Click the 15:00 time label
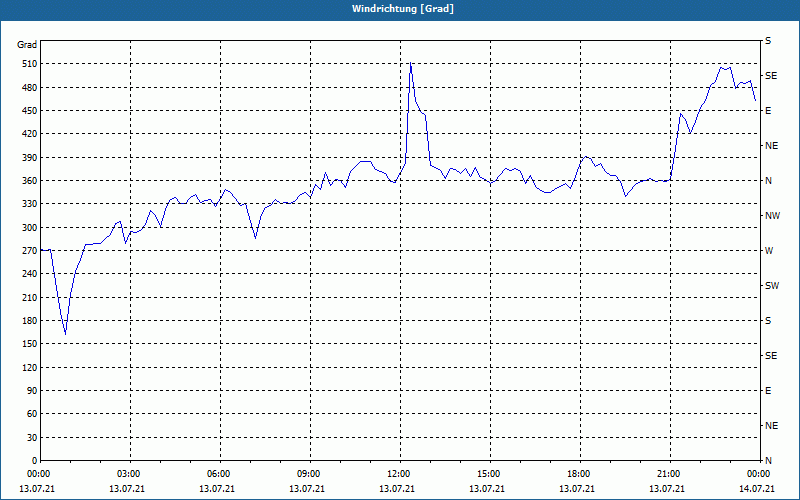 [487, 474]
